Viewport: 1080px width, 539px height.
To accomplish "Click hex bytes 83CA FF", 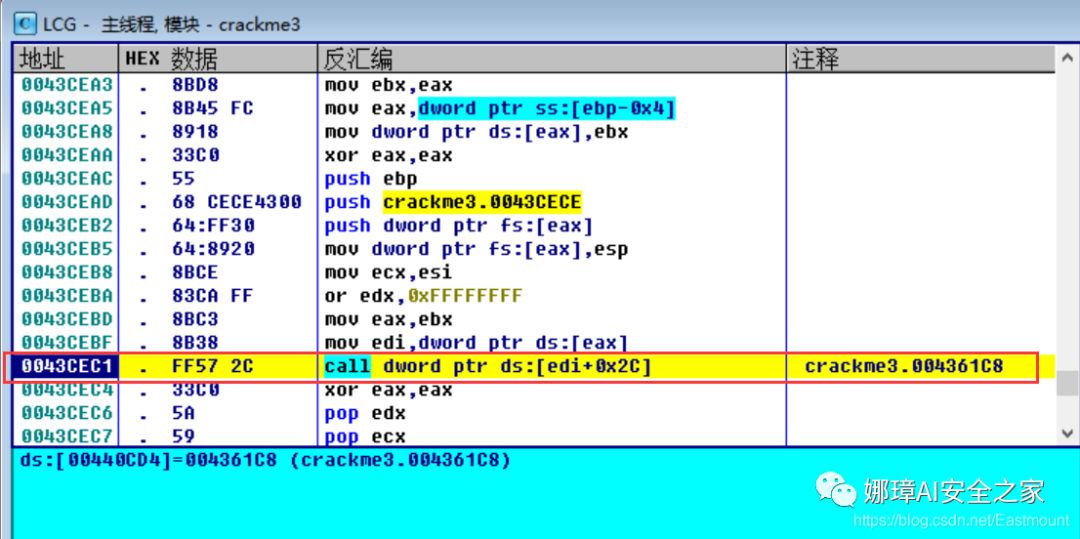I will pyautogui.click(x=213, y=296).
